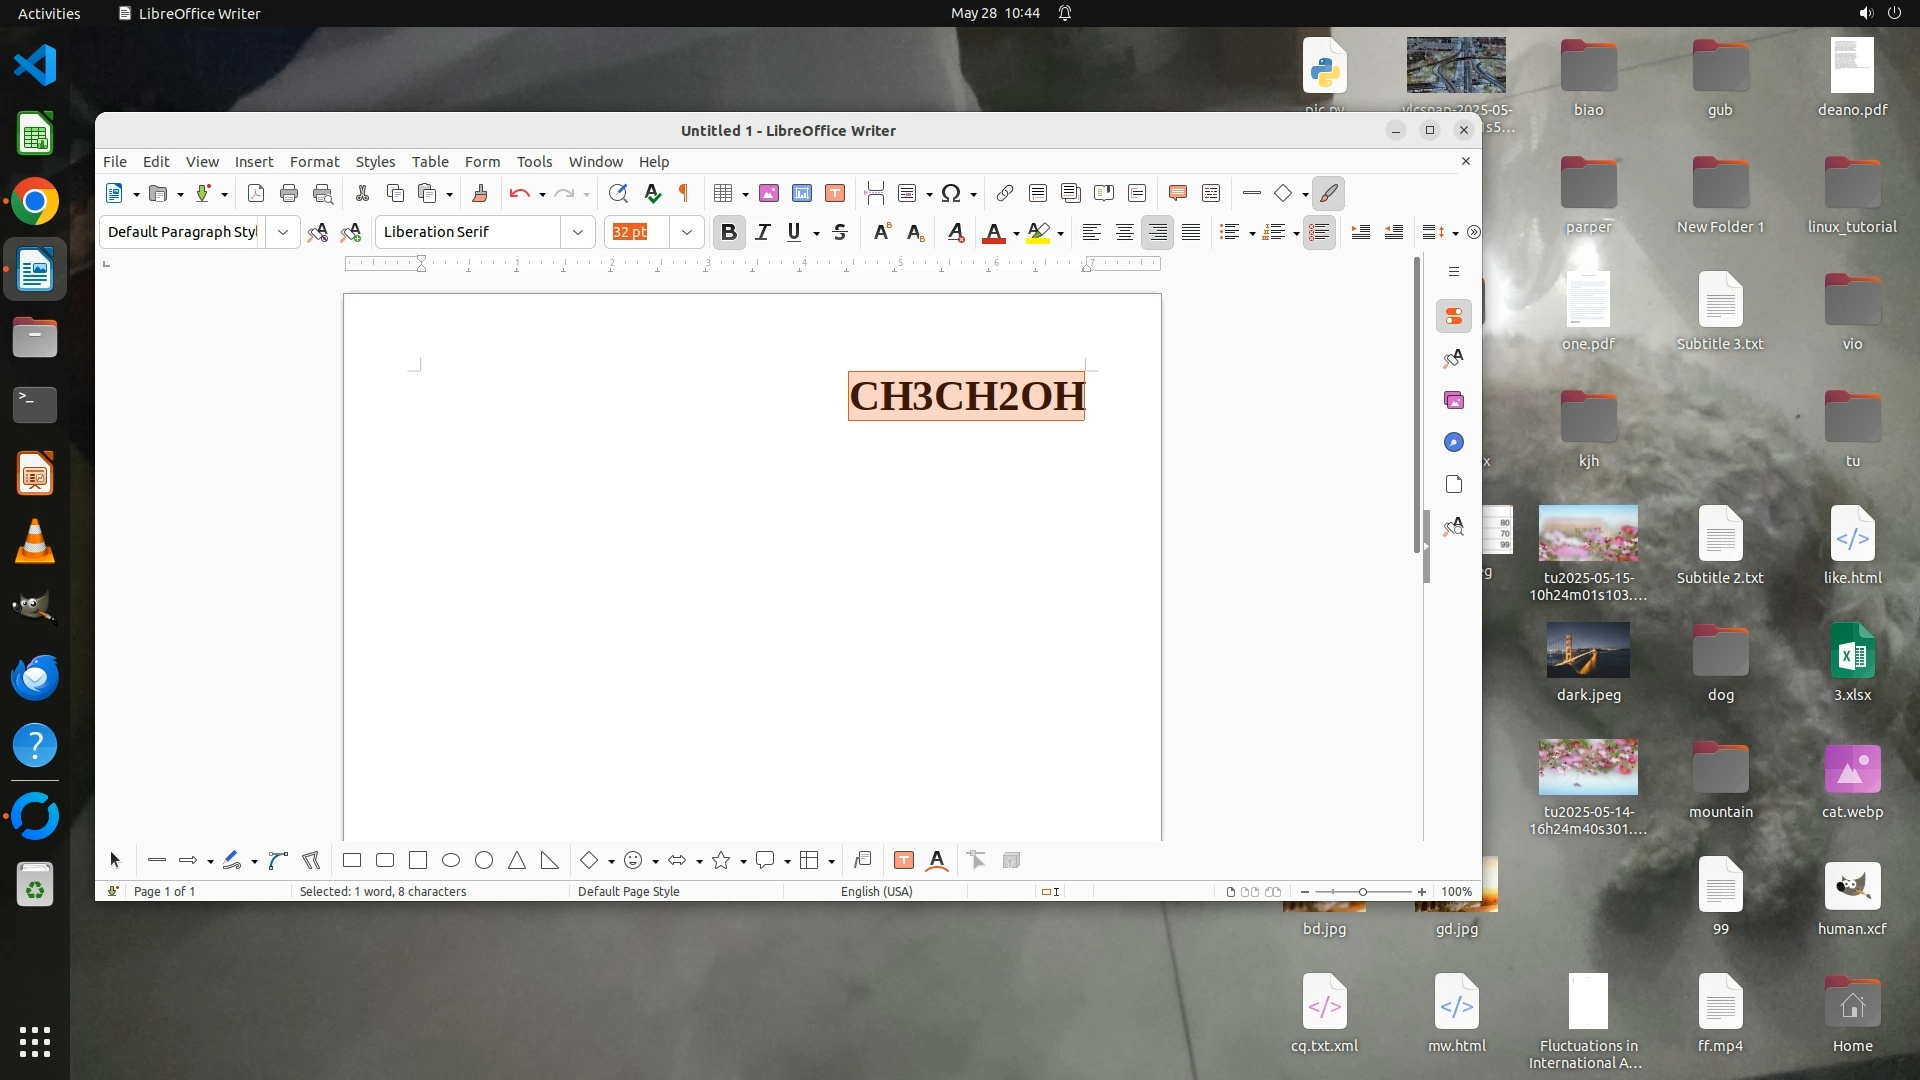Toggle Bold formatting button

pos(729,232)
